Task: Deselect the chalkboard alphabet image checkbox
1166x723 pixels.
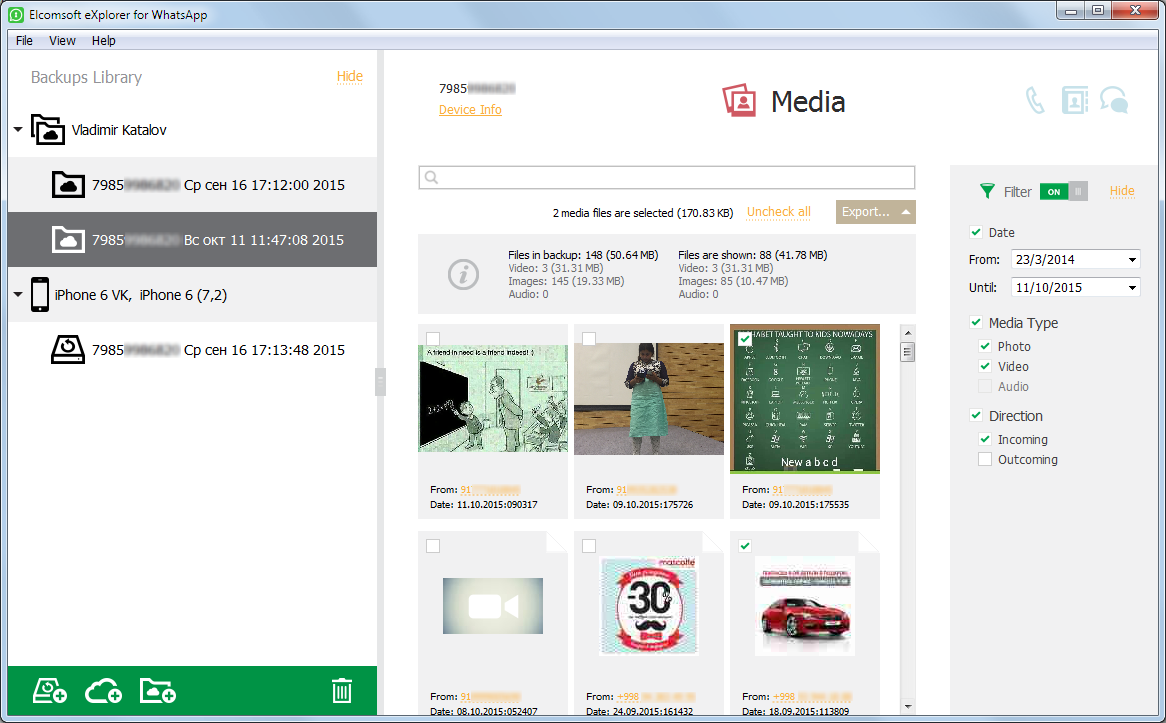Action: (744, 339)
